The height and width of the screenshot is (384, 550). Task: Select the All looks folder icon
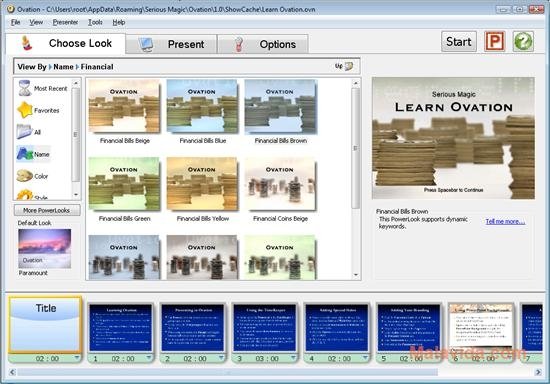pyautogui.click(x=24, y=132)
